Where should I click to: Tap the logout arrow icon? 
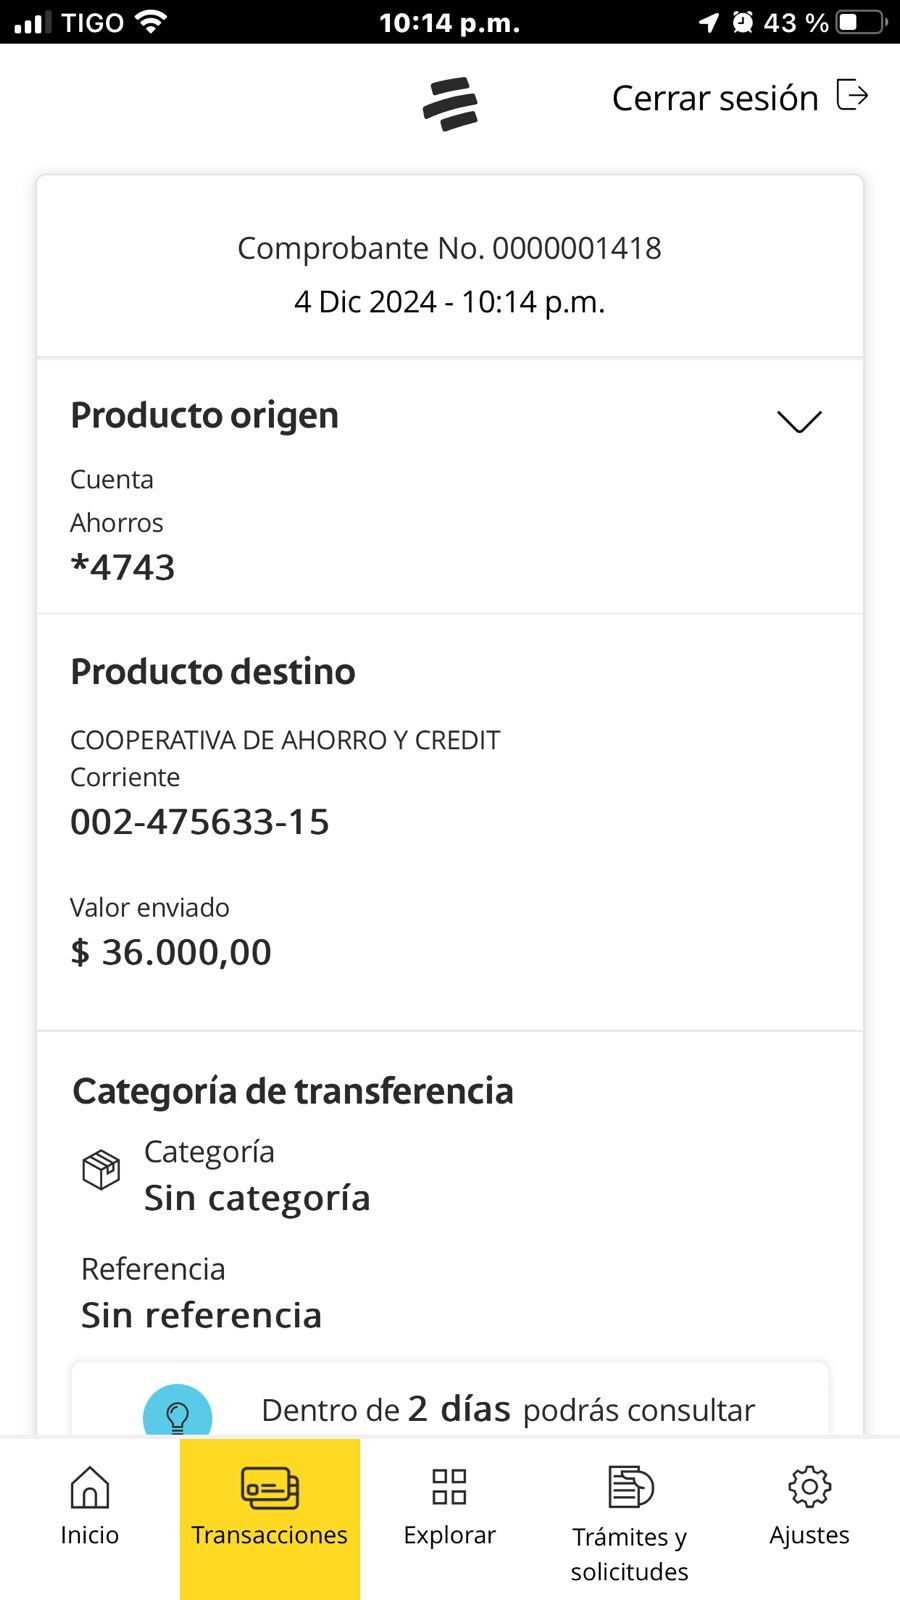click(x=851, y=96)
